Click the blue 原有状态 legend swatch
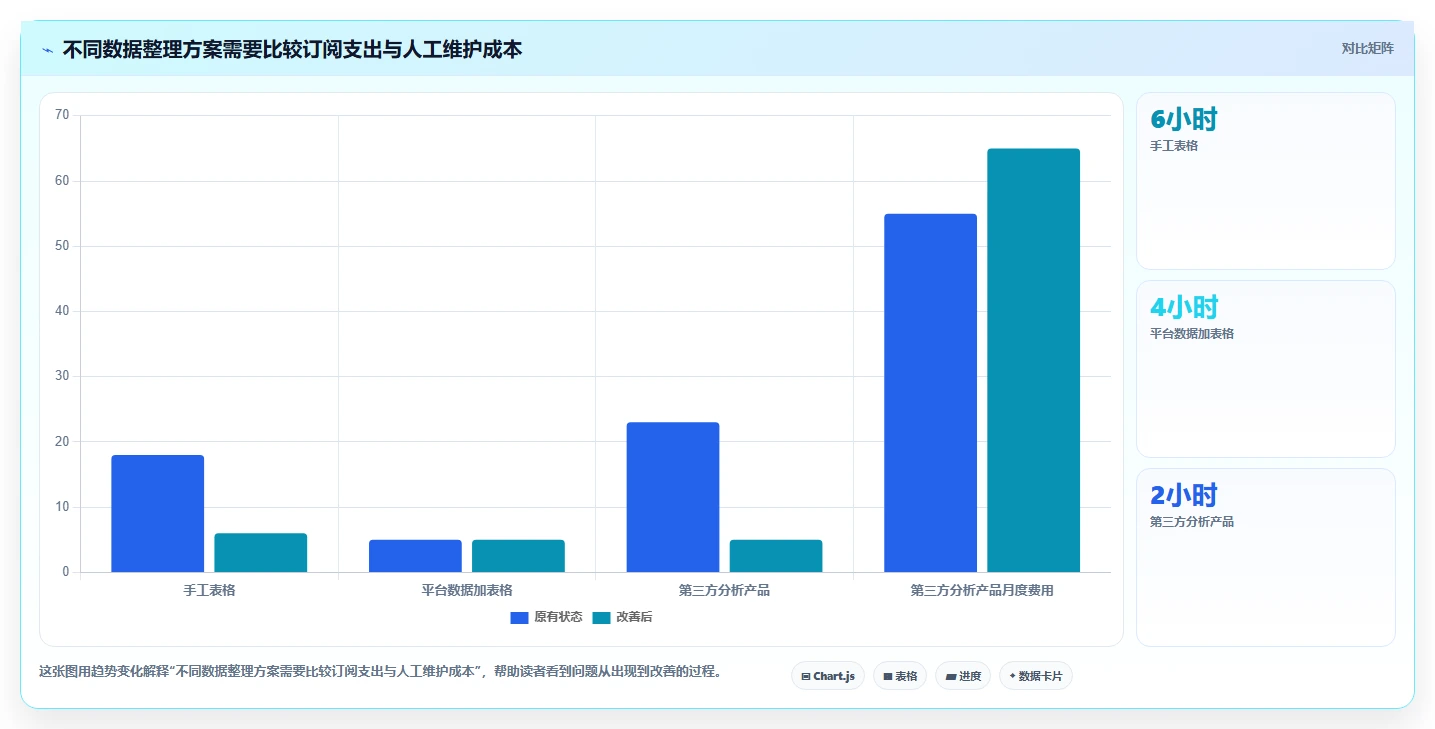Screen dimensions: 1435x729 519,618
